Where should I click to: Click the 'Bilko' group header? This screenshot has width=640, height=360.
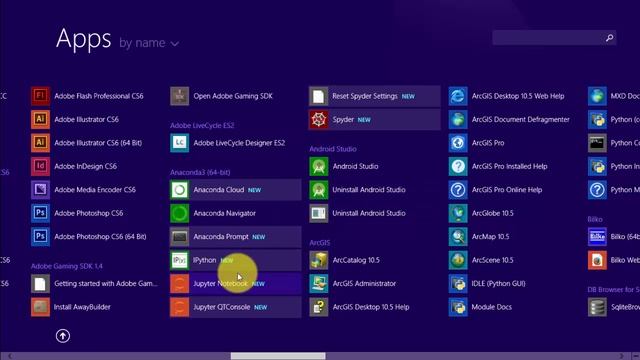(595, 219)
